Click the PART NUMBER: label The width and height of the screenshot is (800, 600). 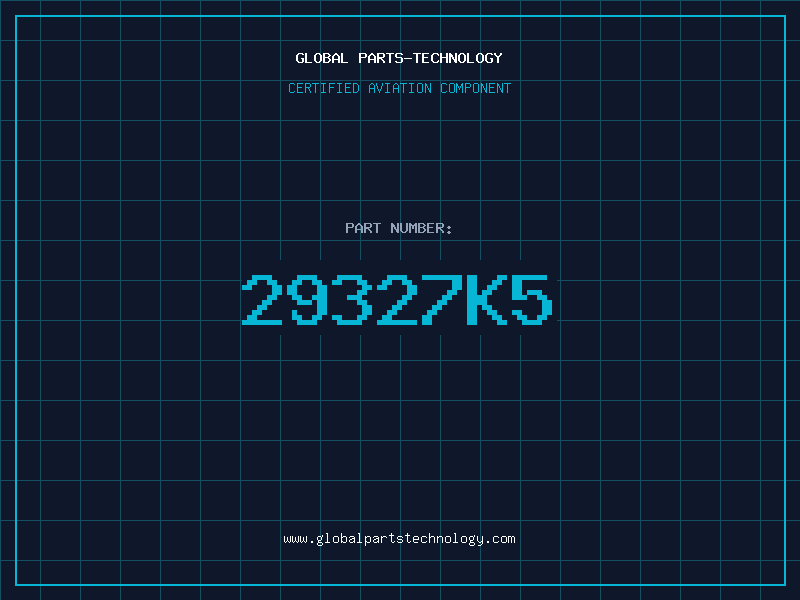(x=398, y=228)
